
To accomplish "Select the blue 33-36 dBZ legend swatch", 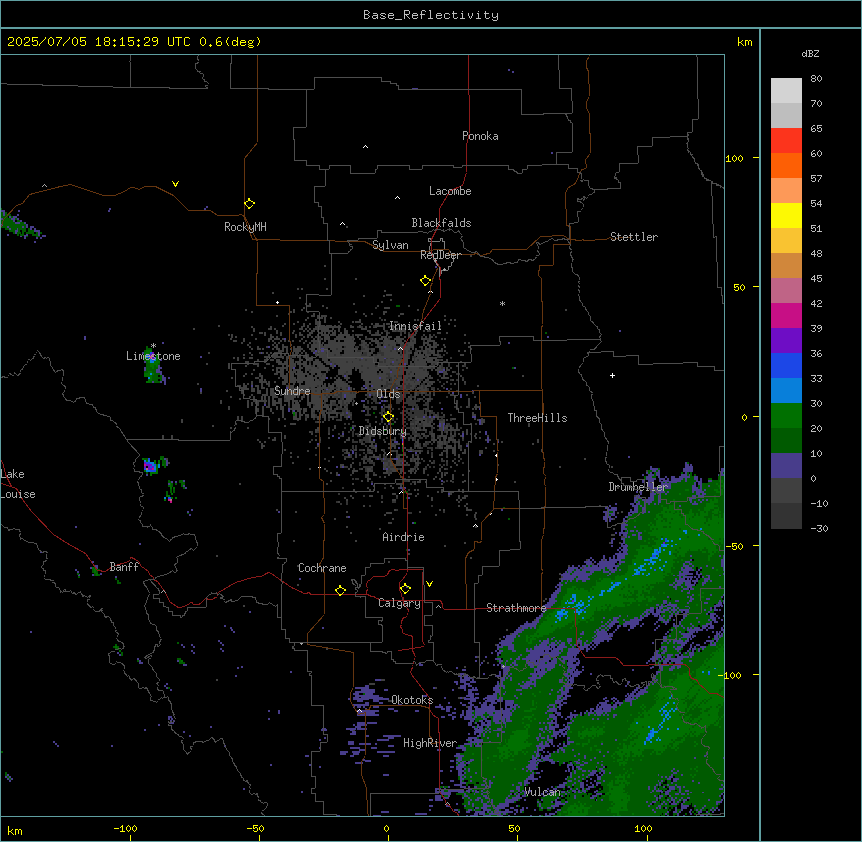I will (x=786, y=365).
